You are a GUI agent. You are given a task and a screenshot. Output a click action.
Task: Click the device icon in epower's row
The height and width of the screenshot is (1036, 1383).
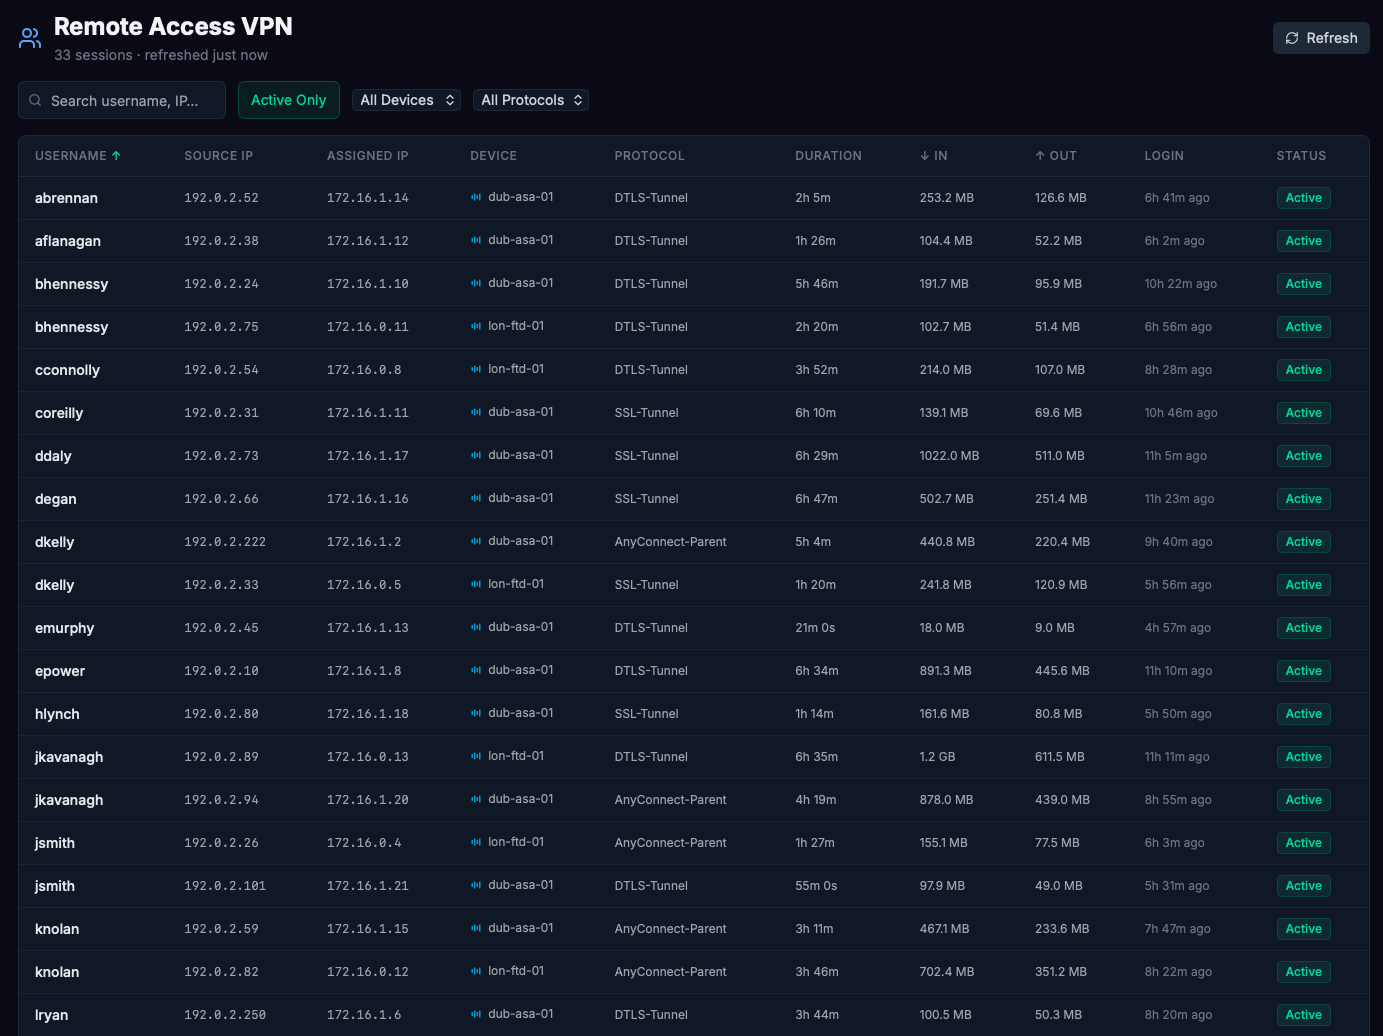[476, 670]
